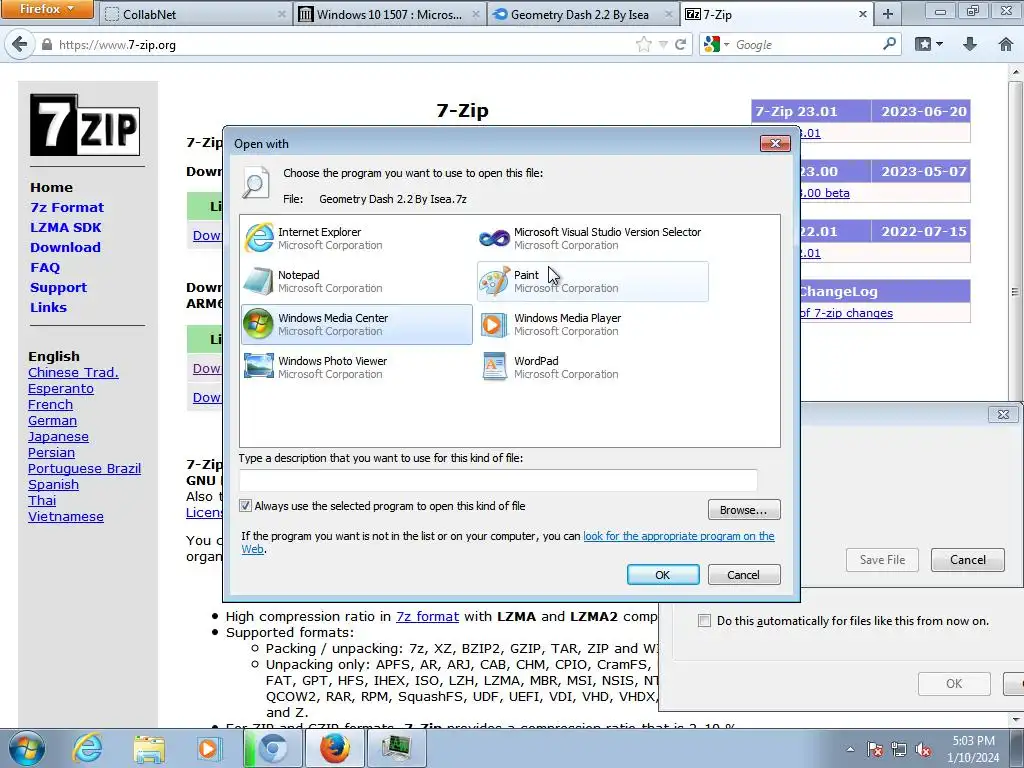
Task: Click look for appropriate program on Web link
Action: tap(679, 536)
